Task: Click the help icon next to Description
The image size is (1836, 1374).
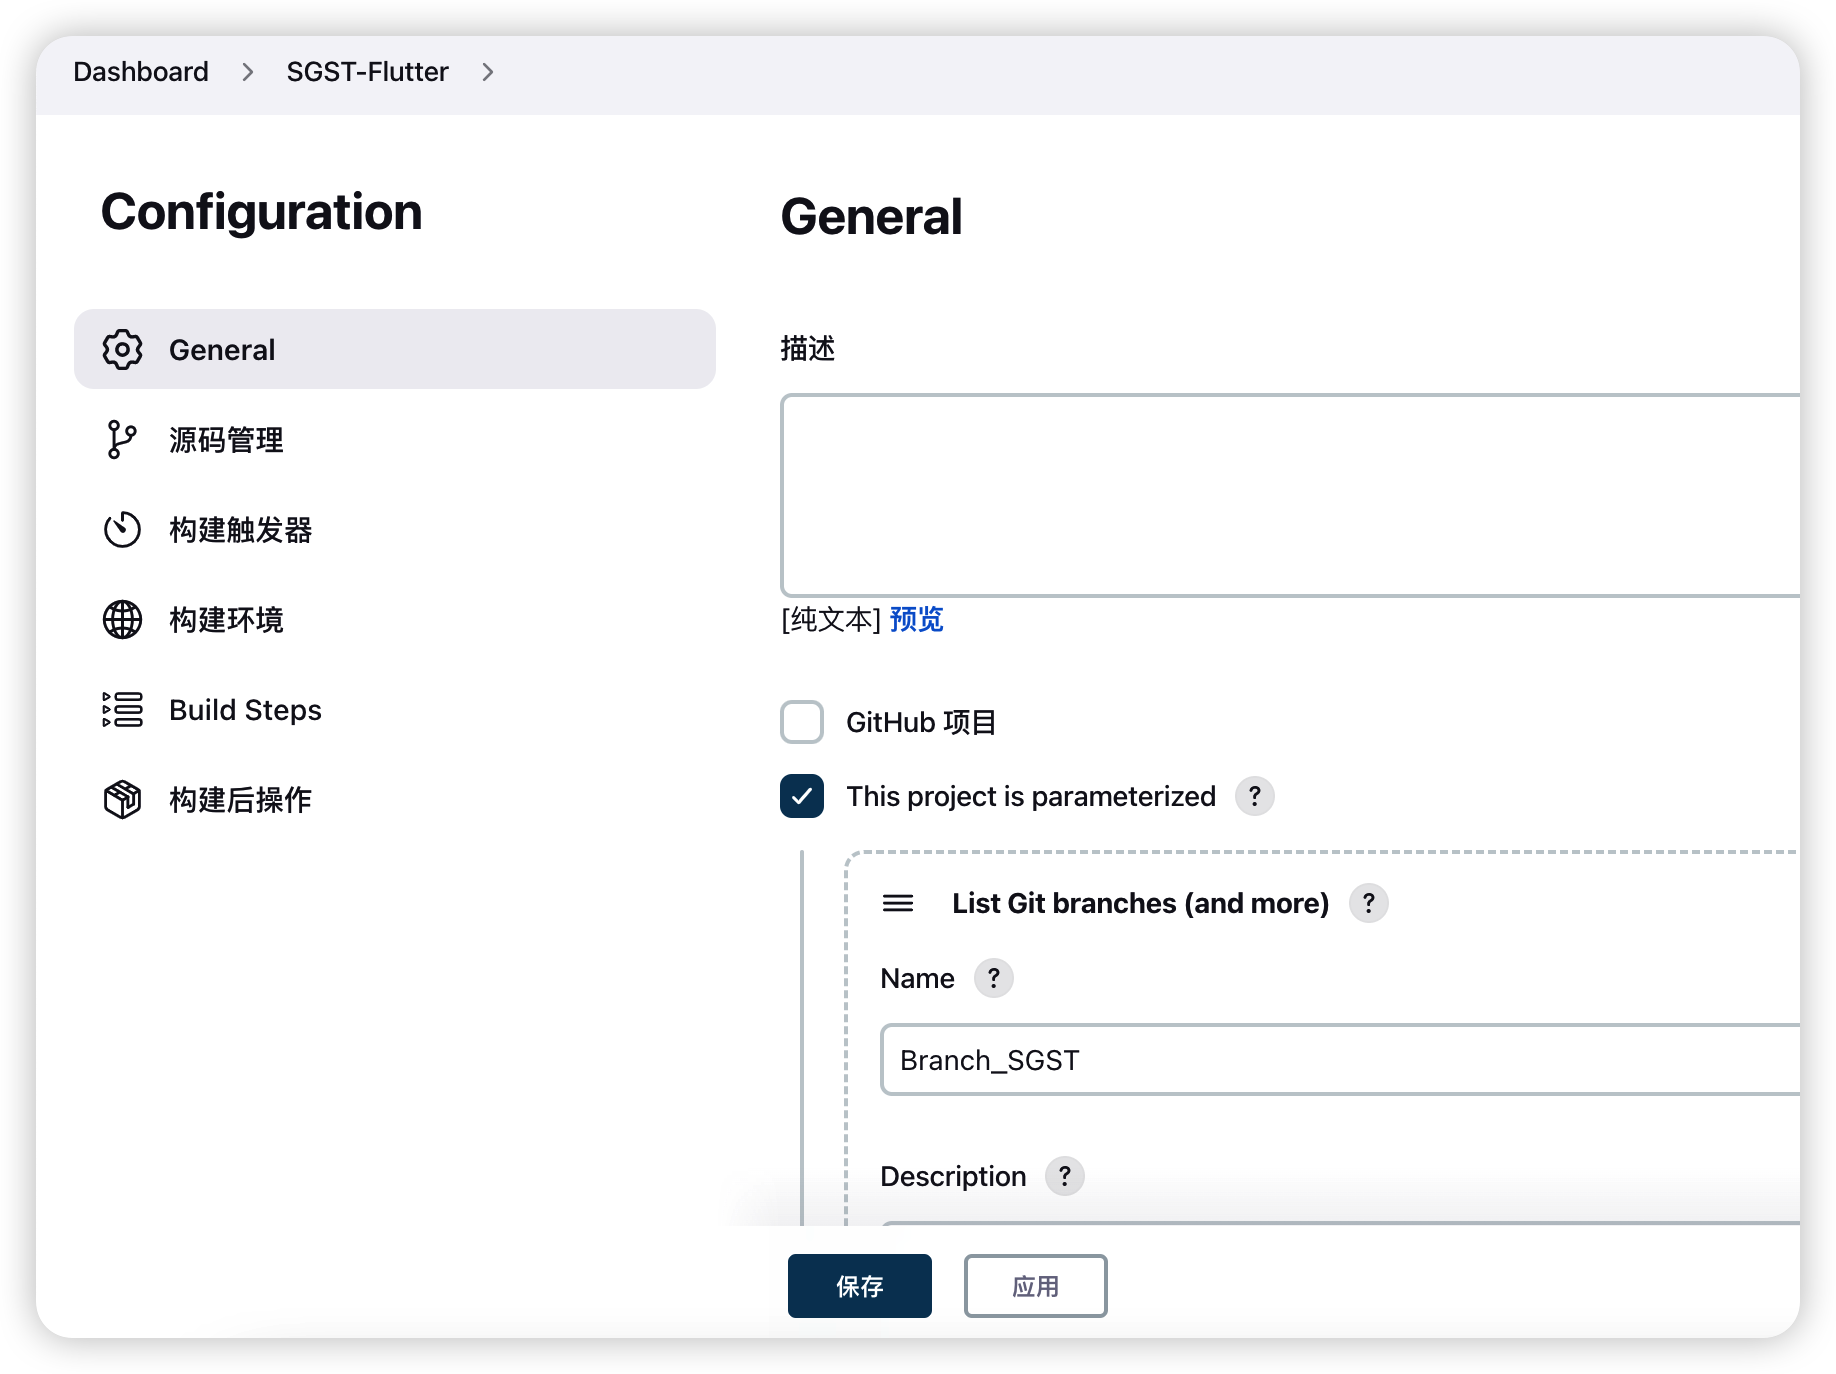Action: (x=1064, y=1176)
